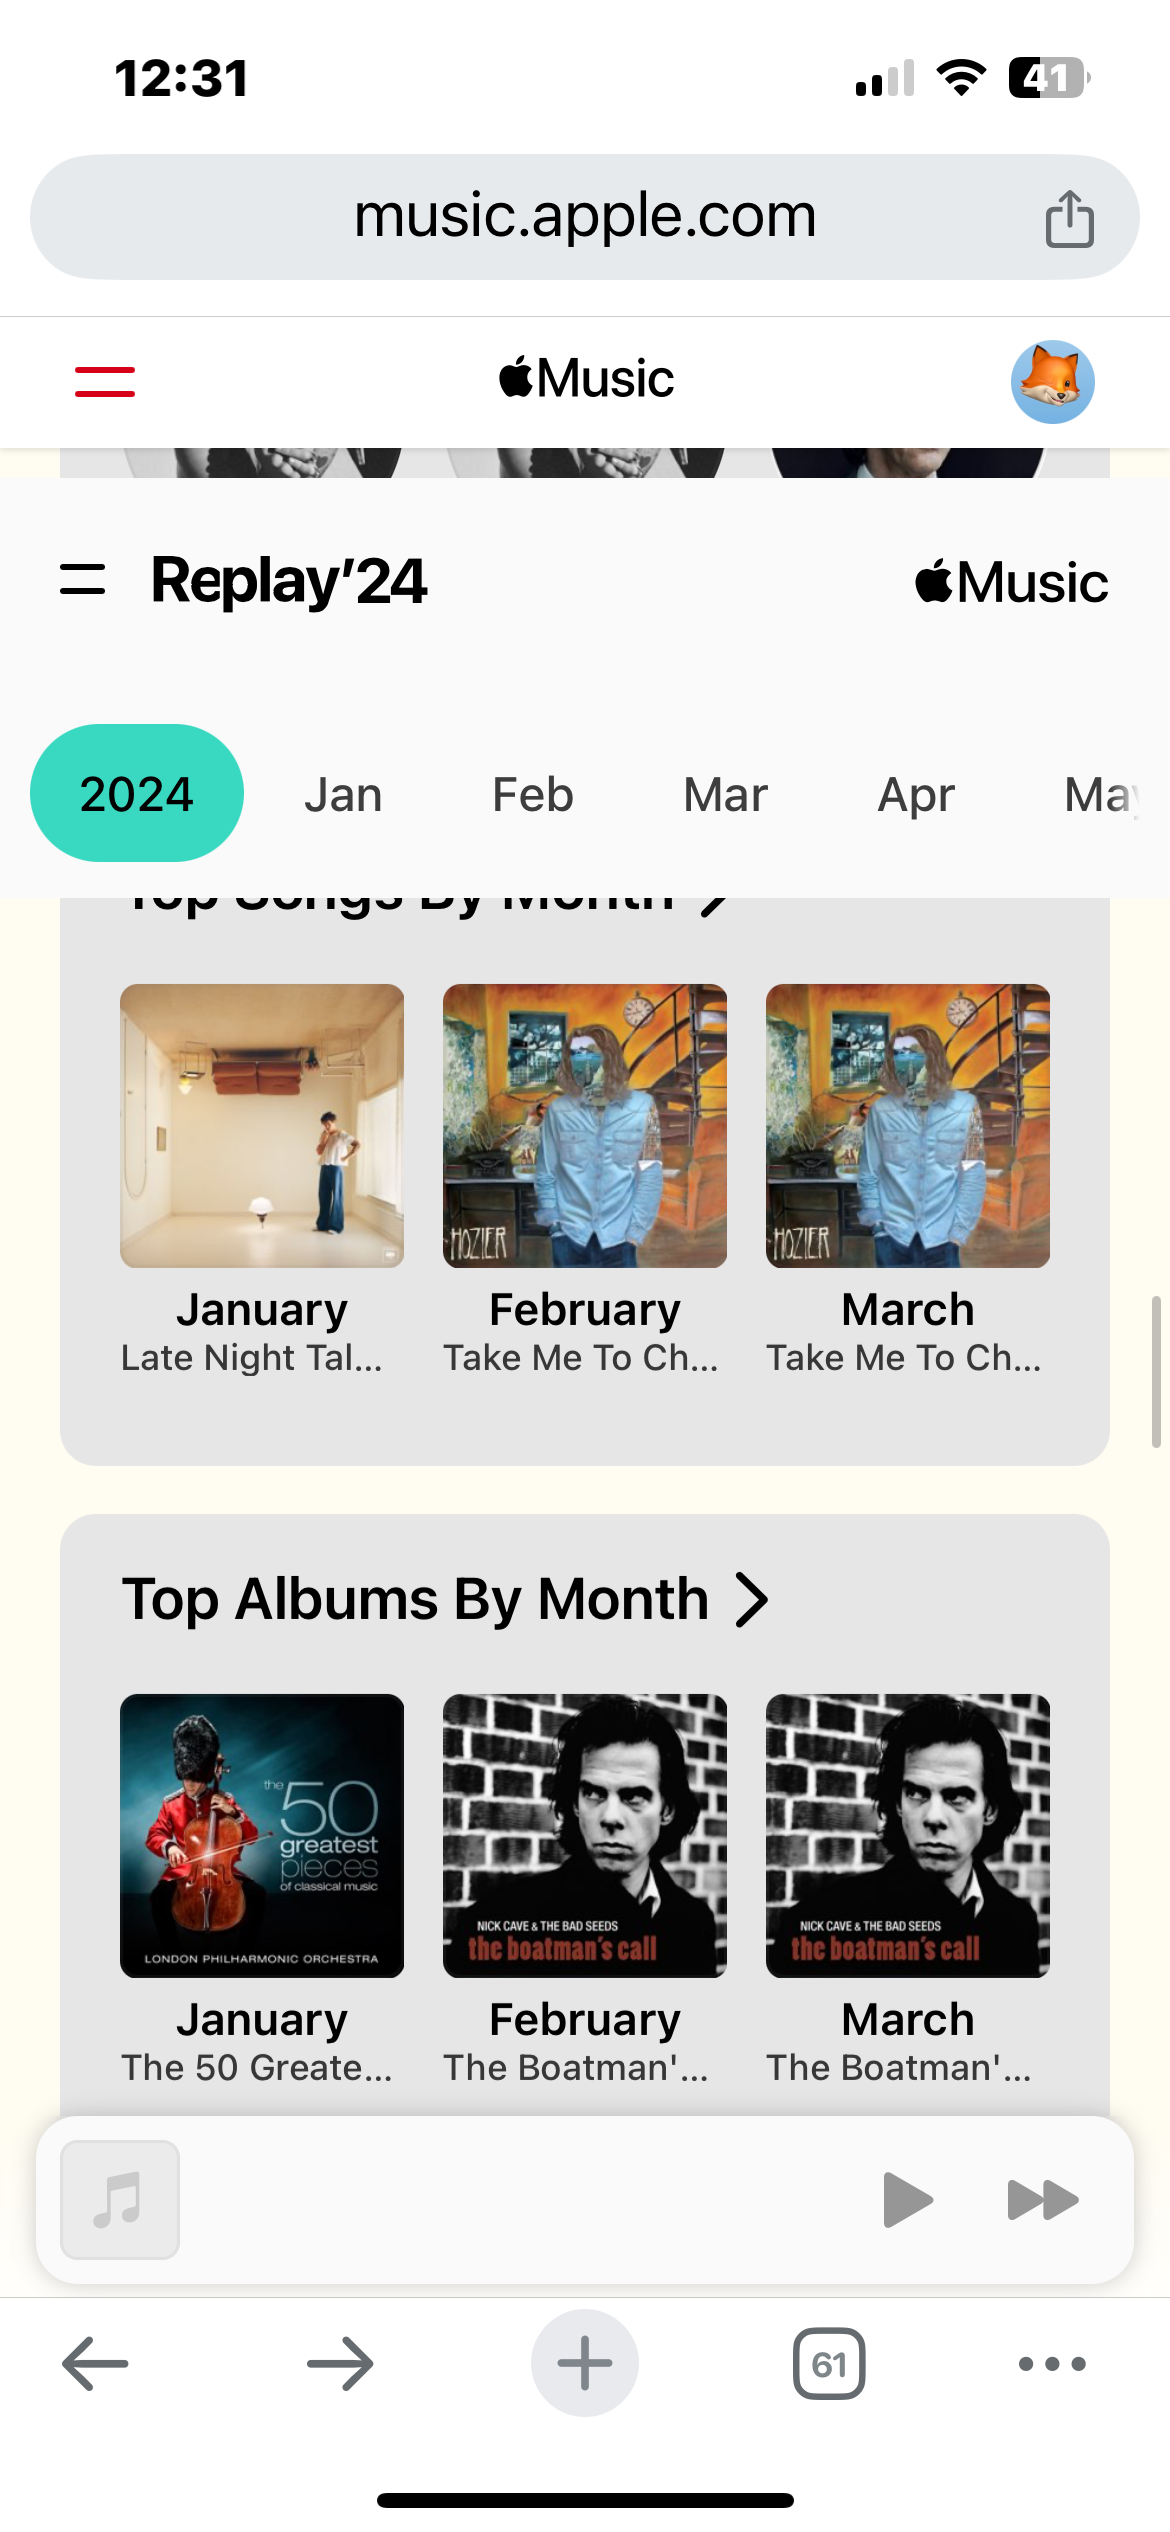Expand Top Albums By Month chevron
The width and height of the screenshot is (1170, 2532).
pyautogui.click(x=752, y=1599)
